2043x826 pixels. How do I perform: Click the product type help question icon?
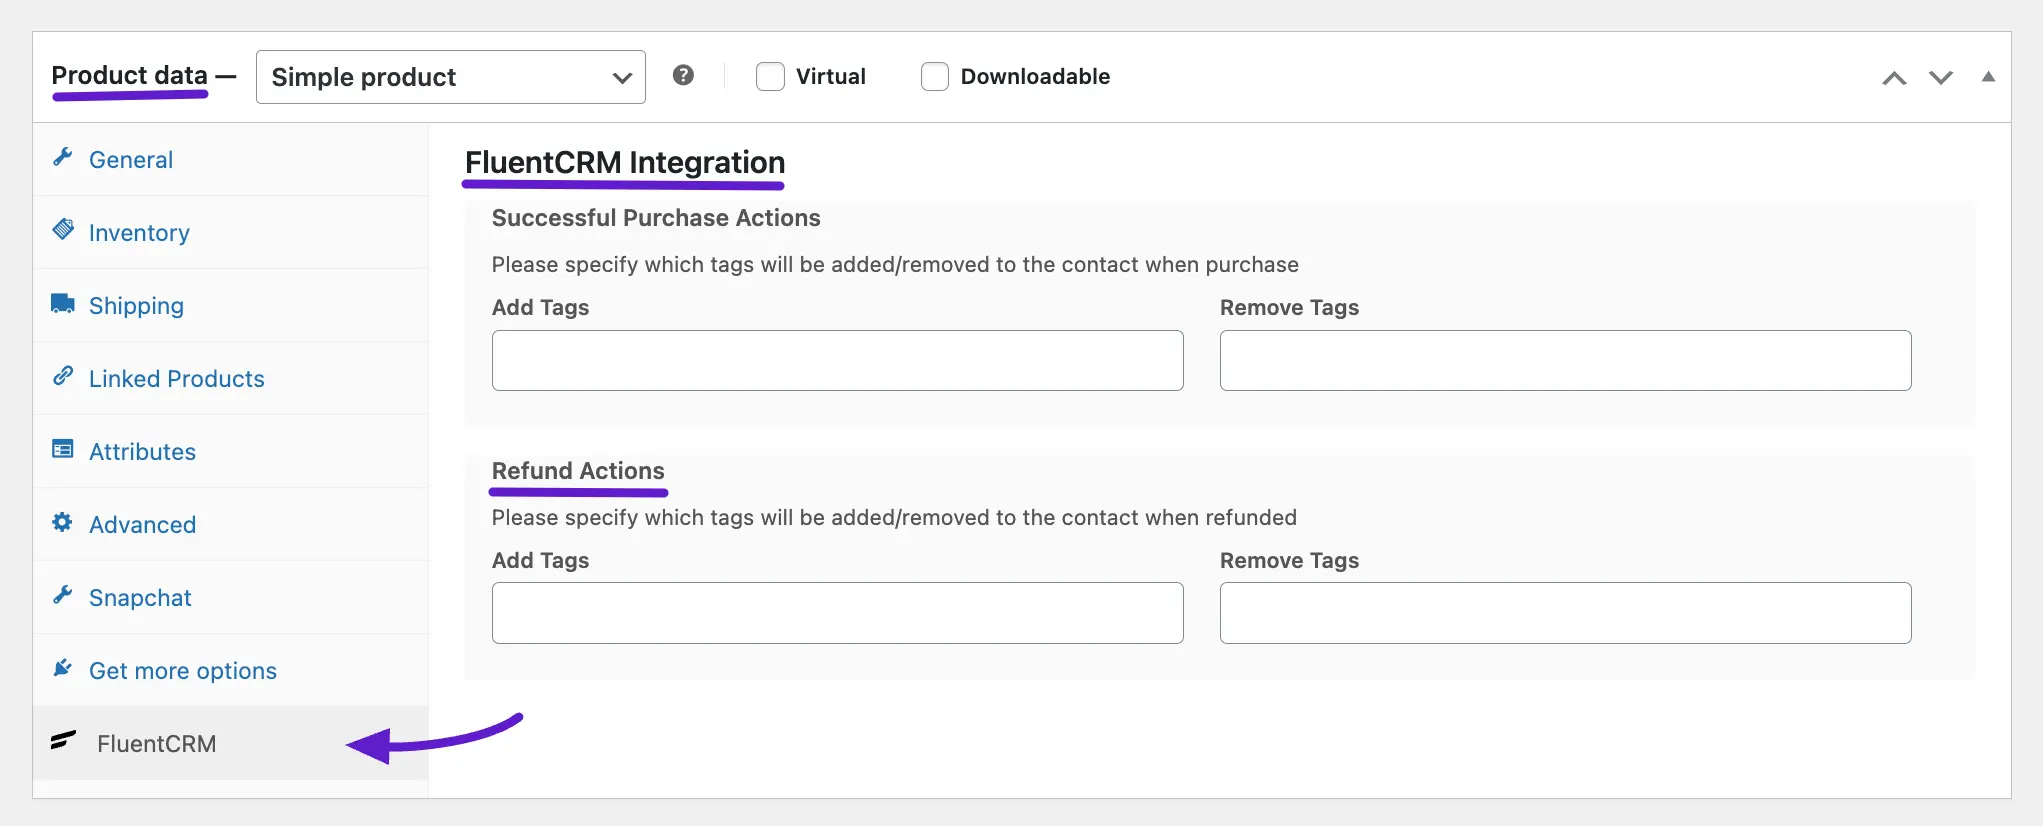click(683, 75)
